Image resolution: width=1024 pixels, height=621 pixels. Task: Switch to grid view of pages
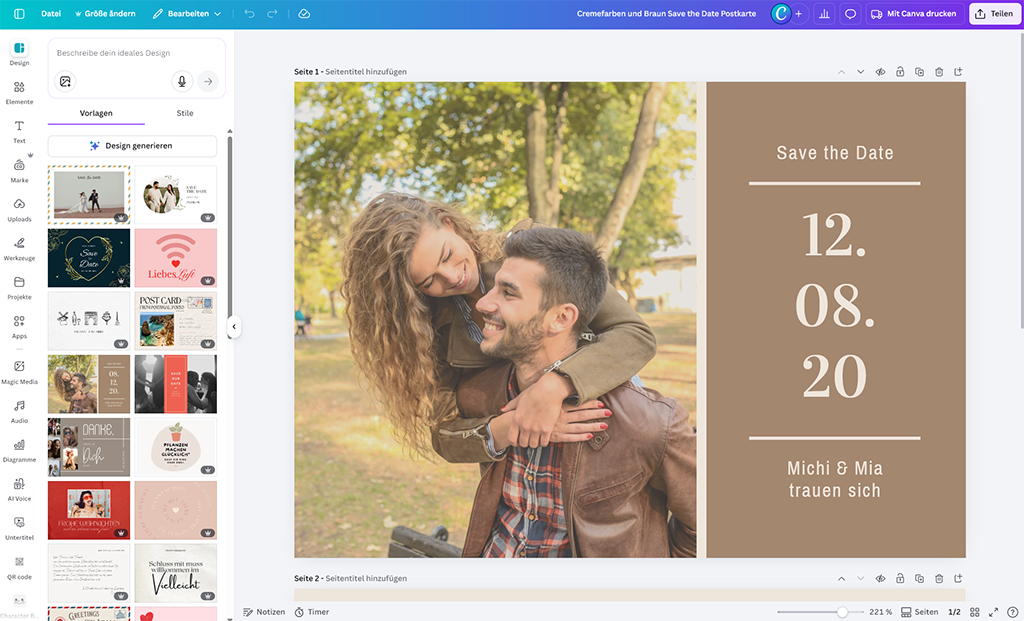point(974,612)
